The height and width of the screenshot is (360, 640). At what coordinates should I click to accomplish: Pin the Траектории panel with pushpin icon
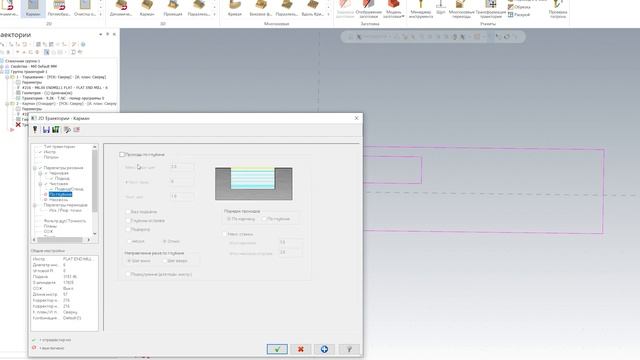click(x=107, y=34)
